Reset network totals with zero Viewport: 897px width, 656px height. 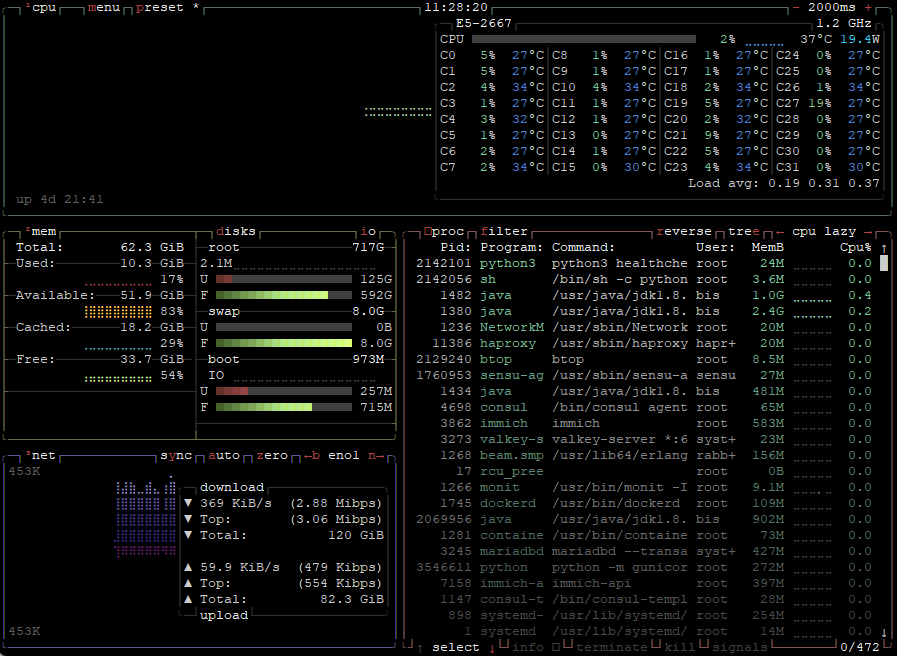point(272,455)
